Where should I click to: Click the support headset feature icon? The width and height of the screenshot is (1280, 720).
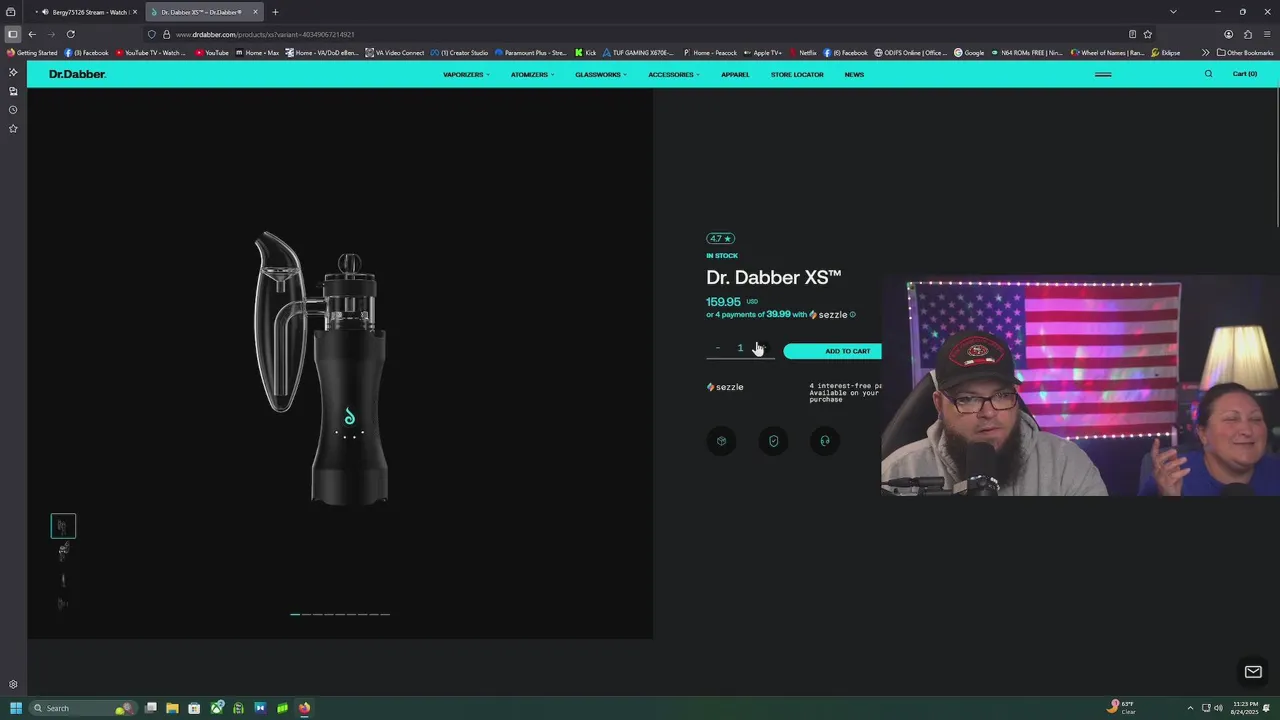pyautogui.click(x=825, y=441)
